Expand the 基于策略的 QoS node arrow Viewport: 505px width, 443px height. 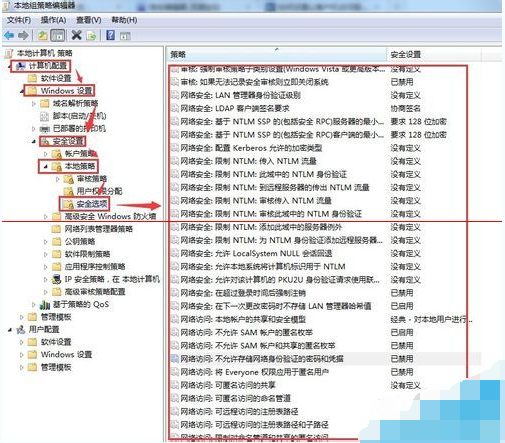[x=34, y=304]
